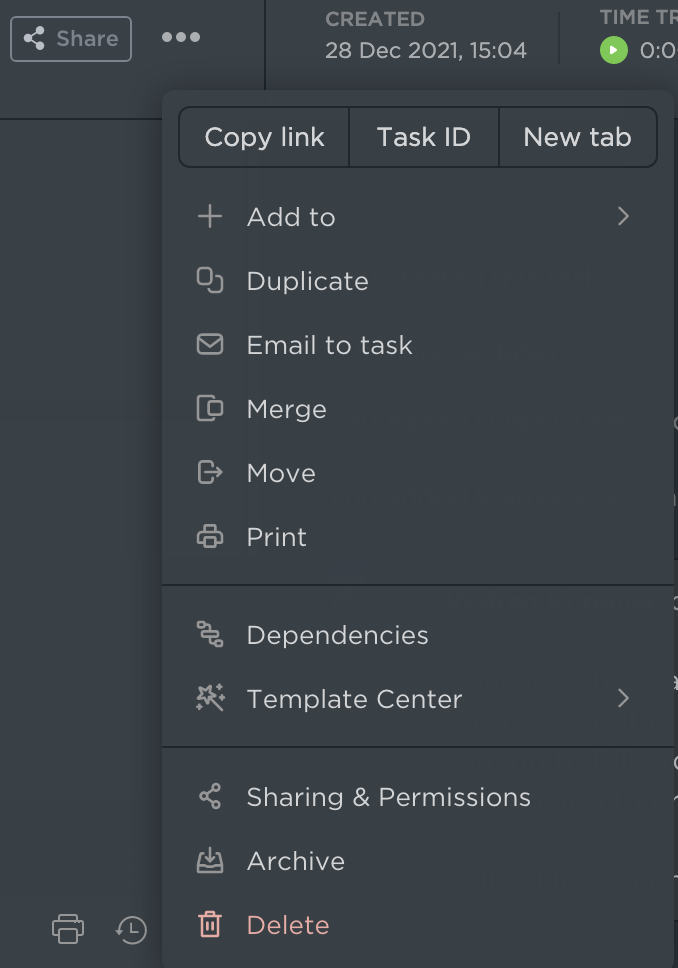The height and width of the screenshot is (968, 678).
Task: Open the three-dot more options menu
Action: 181,37
